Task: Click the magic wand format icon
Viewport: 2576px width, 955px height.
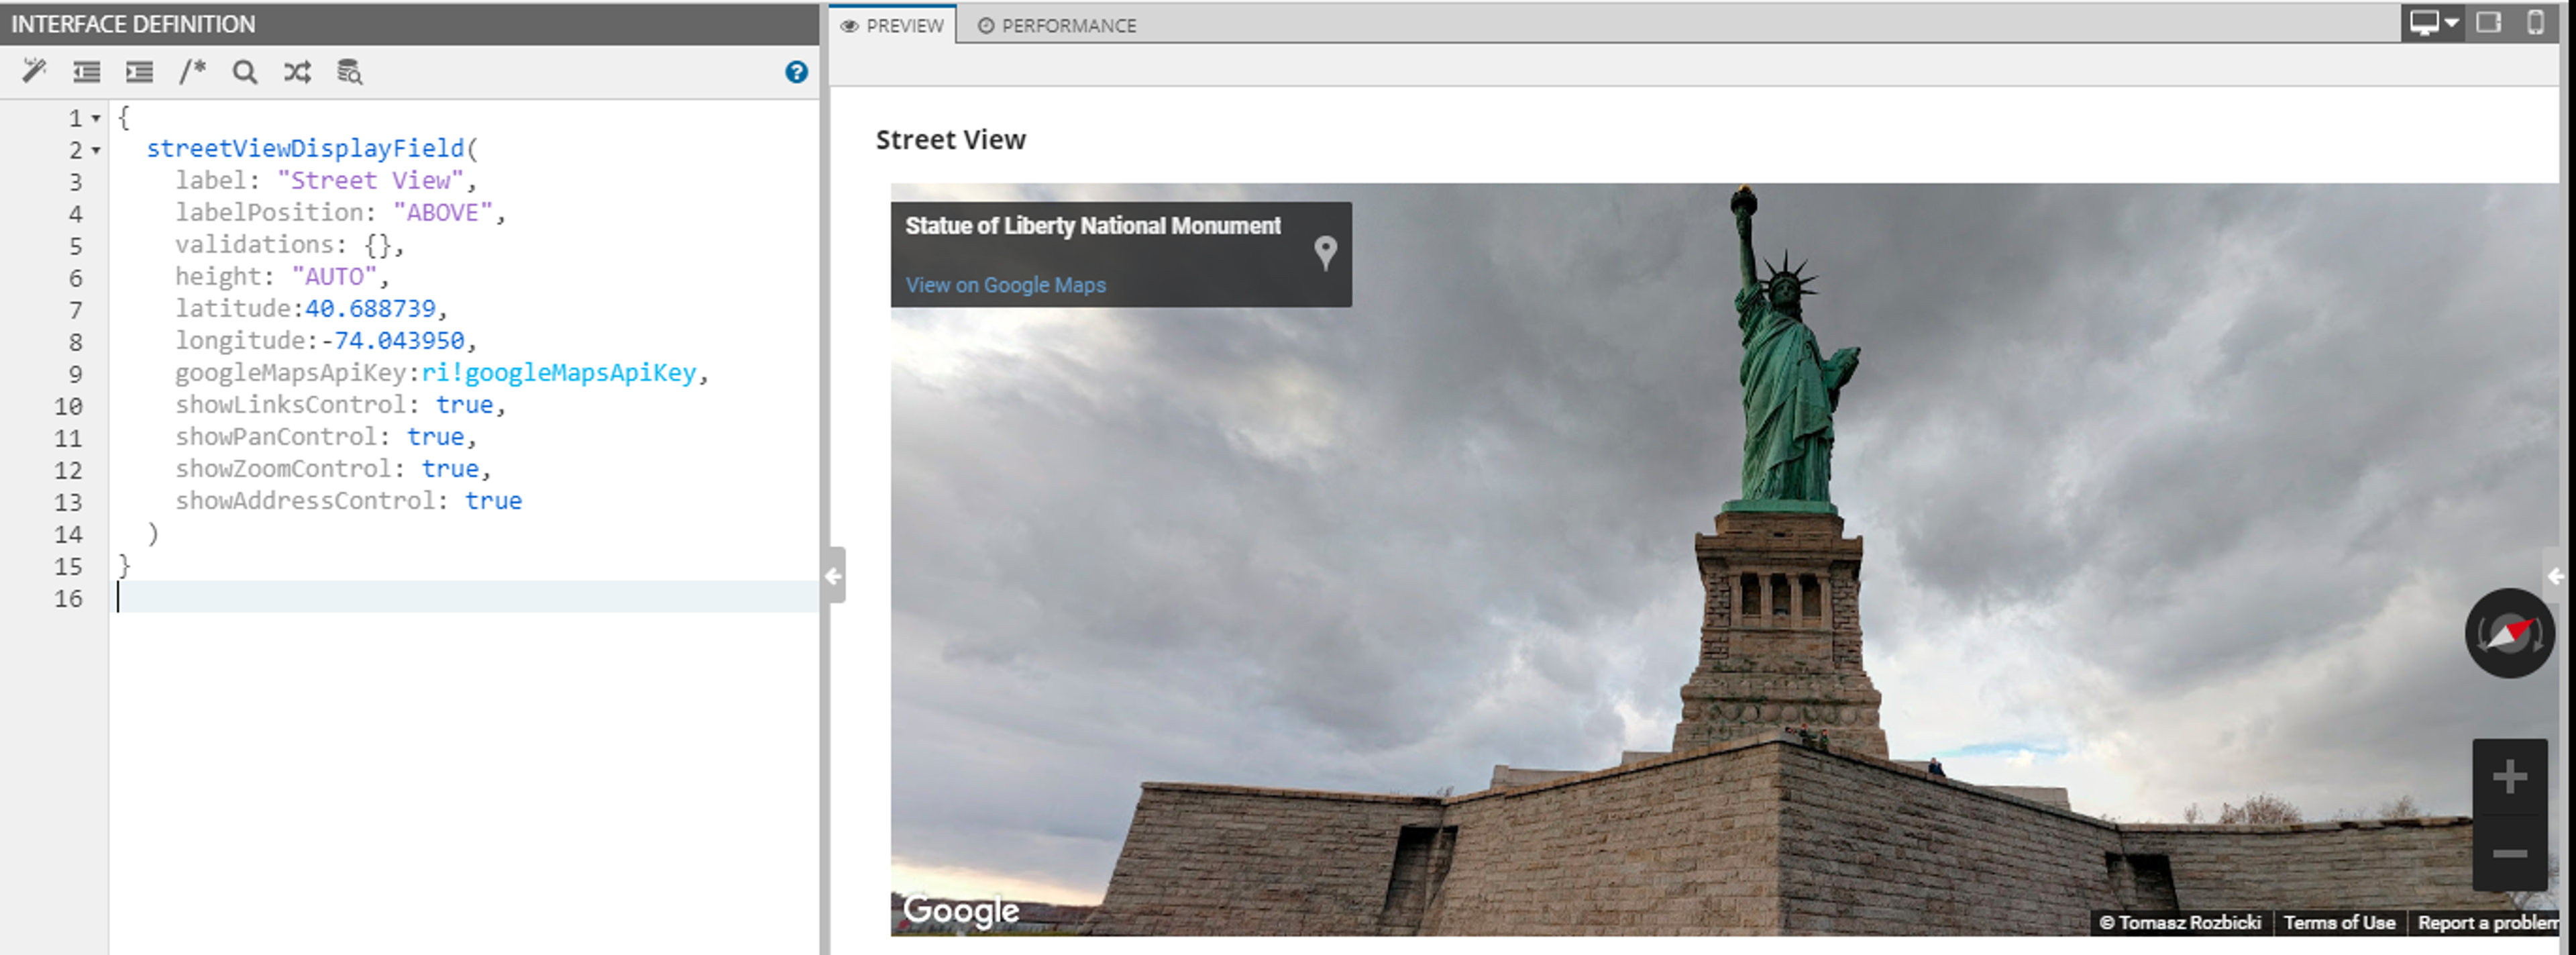Action: pyautogui.click(x=34, y=71)
